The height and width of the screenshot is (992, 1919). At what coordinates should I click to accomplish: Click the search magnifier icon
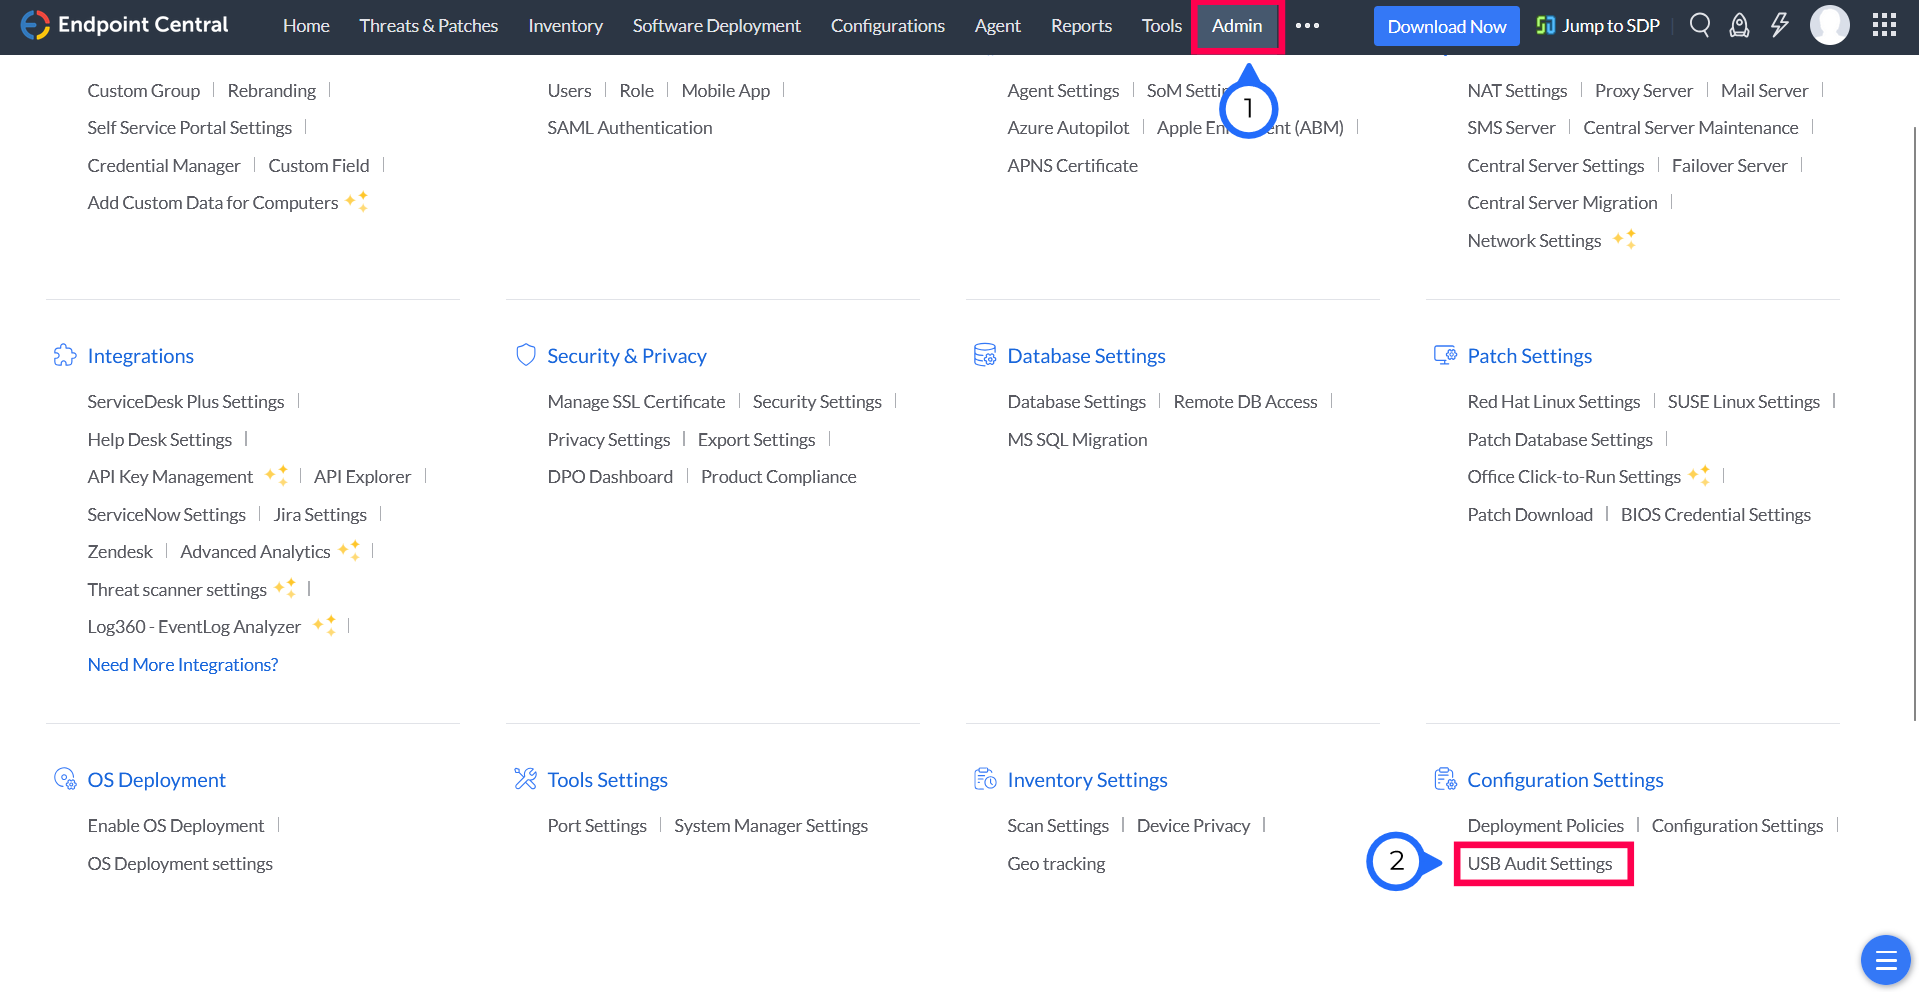click(x=1699, y=25)
